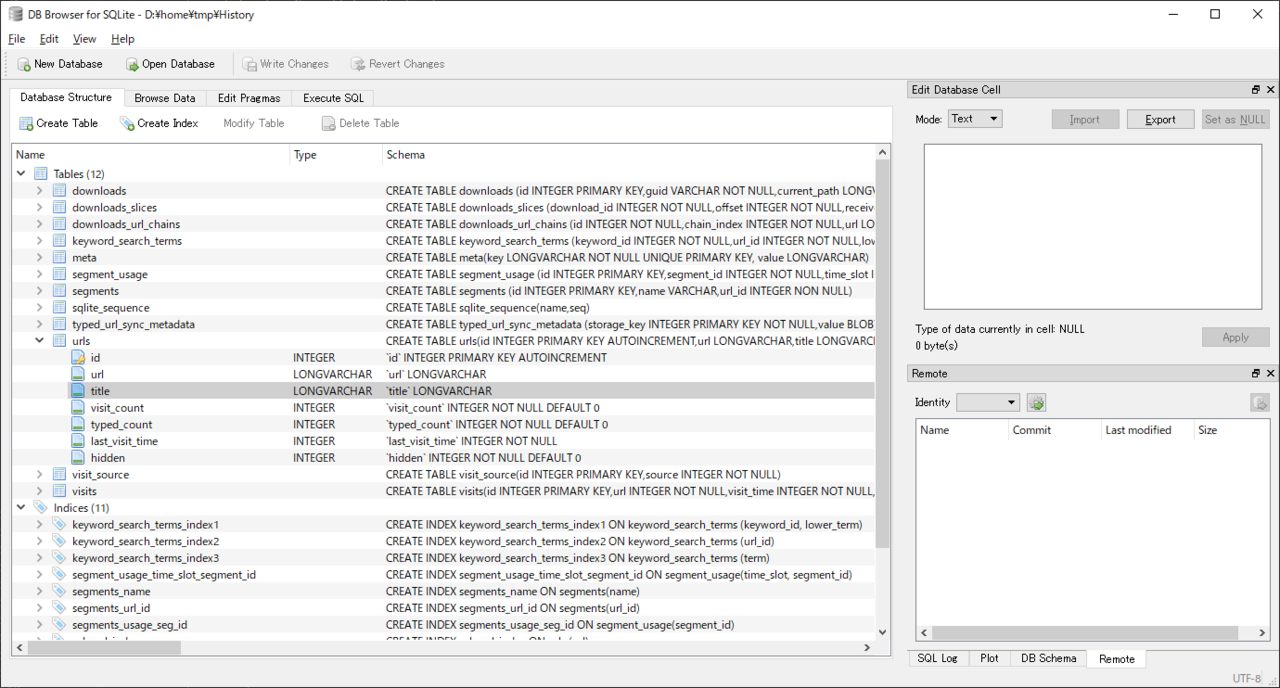Click the field icon beside hidden column

coord(78,457)
